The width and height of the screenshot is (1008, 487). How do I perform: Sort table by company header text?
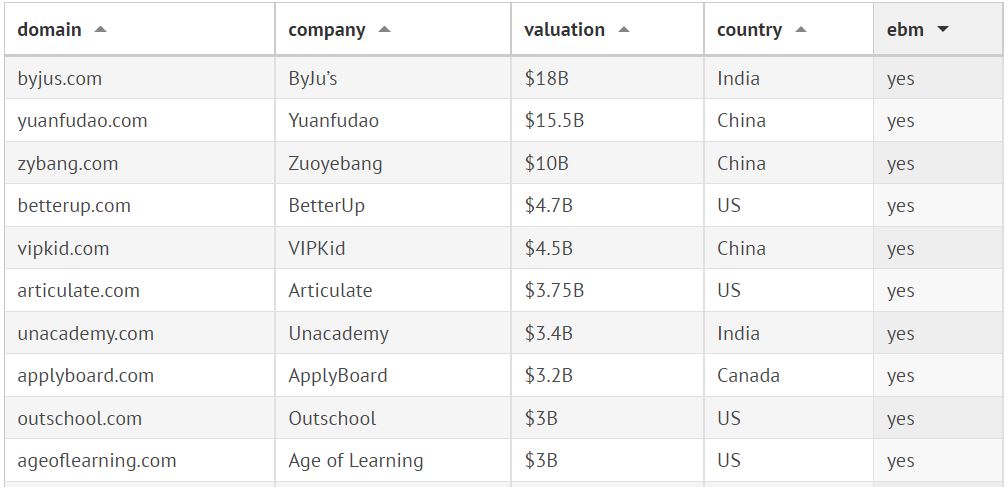point(326,30)
